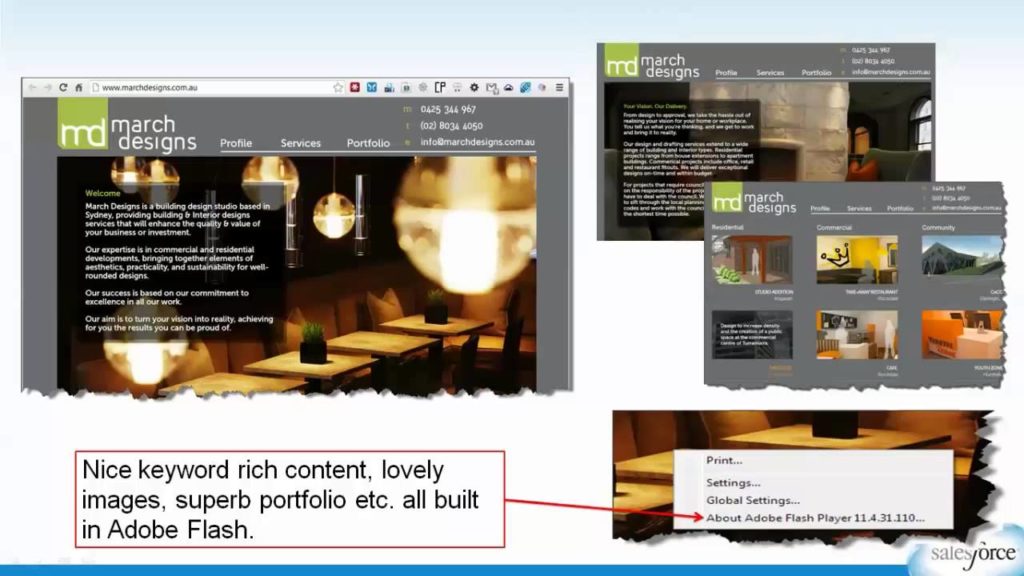Open the Take-away Restaurant project thumbnail
This screenshot has width=1024, height=576.
point(857,260)
